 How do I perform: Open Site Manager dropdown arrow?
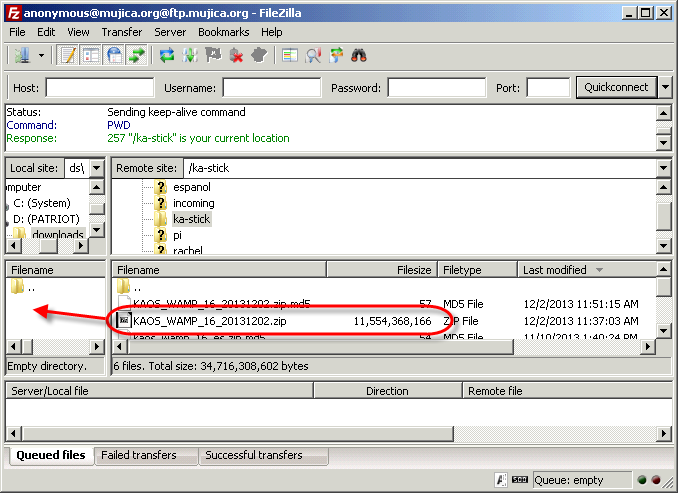click(42, 55)
